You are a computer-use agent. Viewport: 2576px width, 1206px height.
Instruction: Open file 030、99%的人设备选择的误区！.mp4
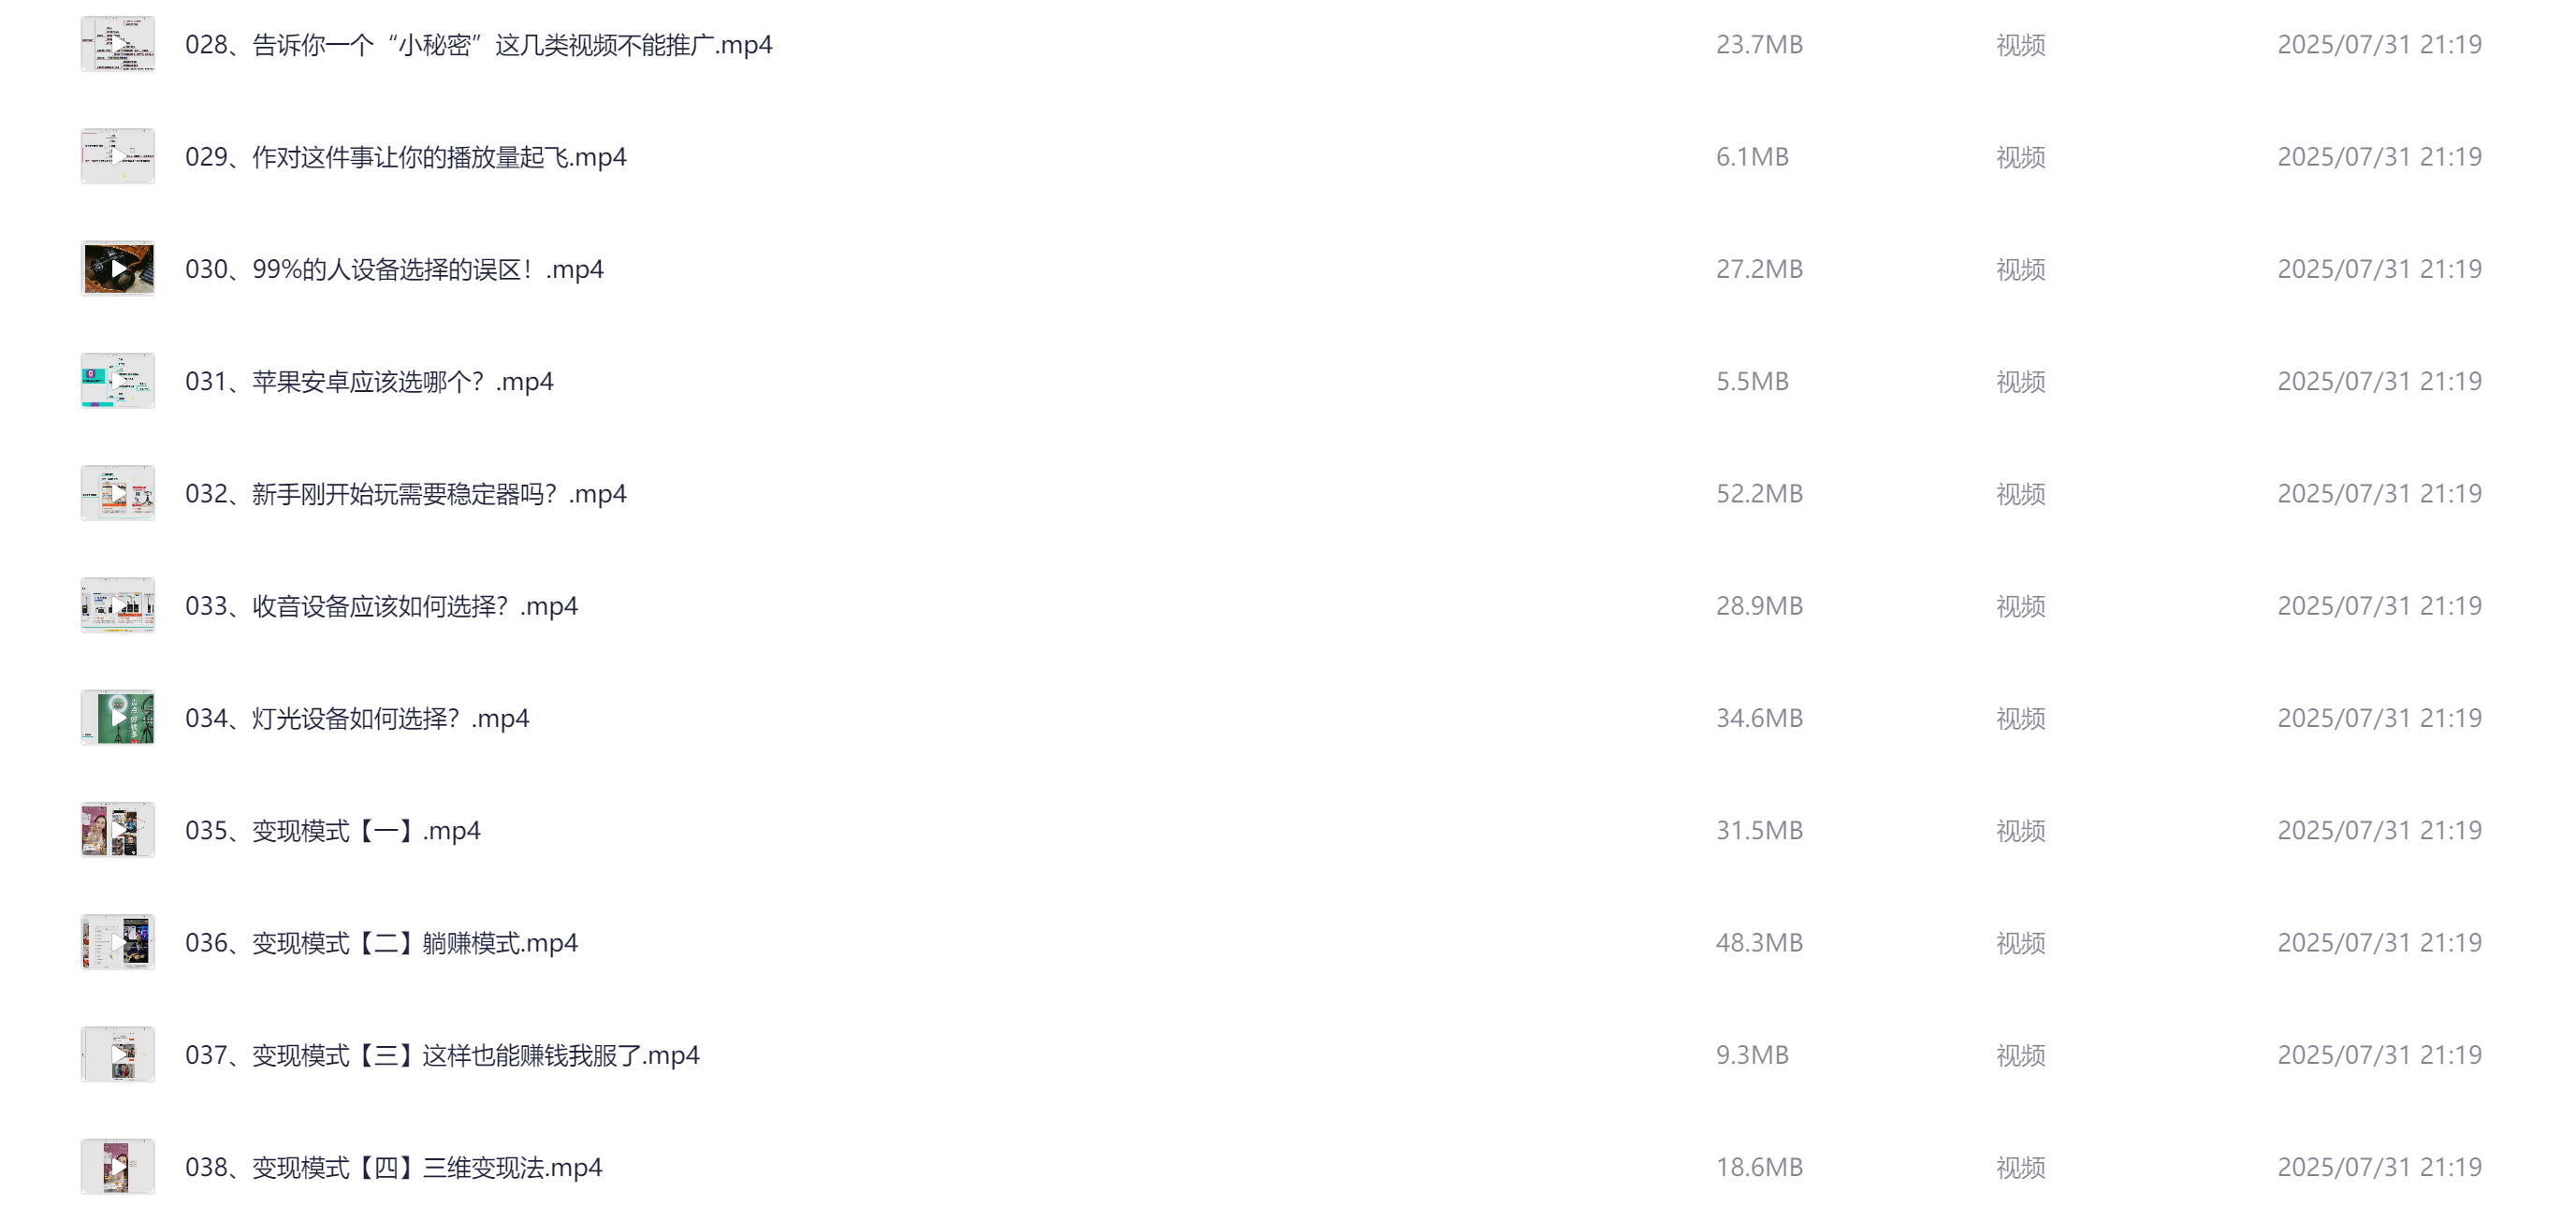pos(394,269)
